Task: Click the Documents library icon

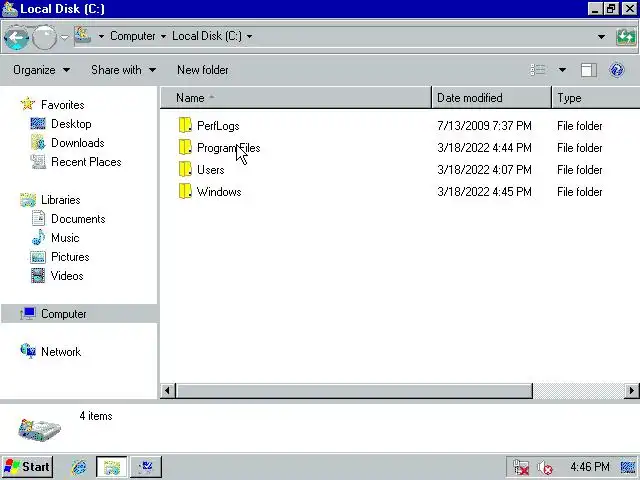Action: pyautogui.click(x=38, y=218)
